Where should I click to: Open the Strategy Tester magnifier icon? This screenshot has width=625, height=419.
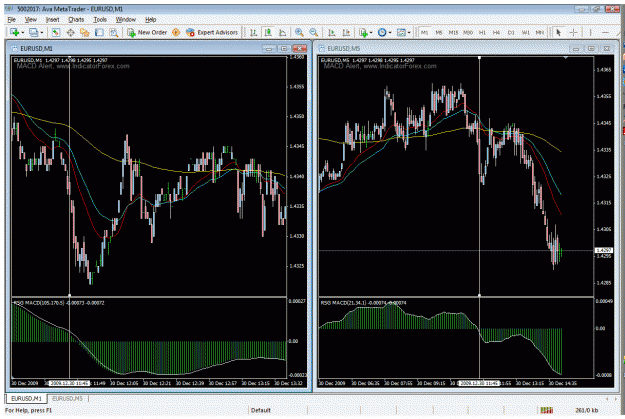(x=114, y=32)
